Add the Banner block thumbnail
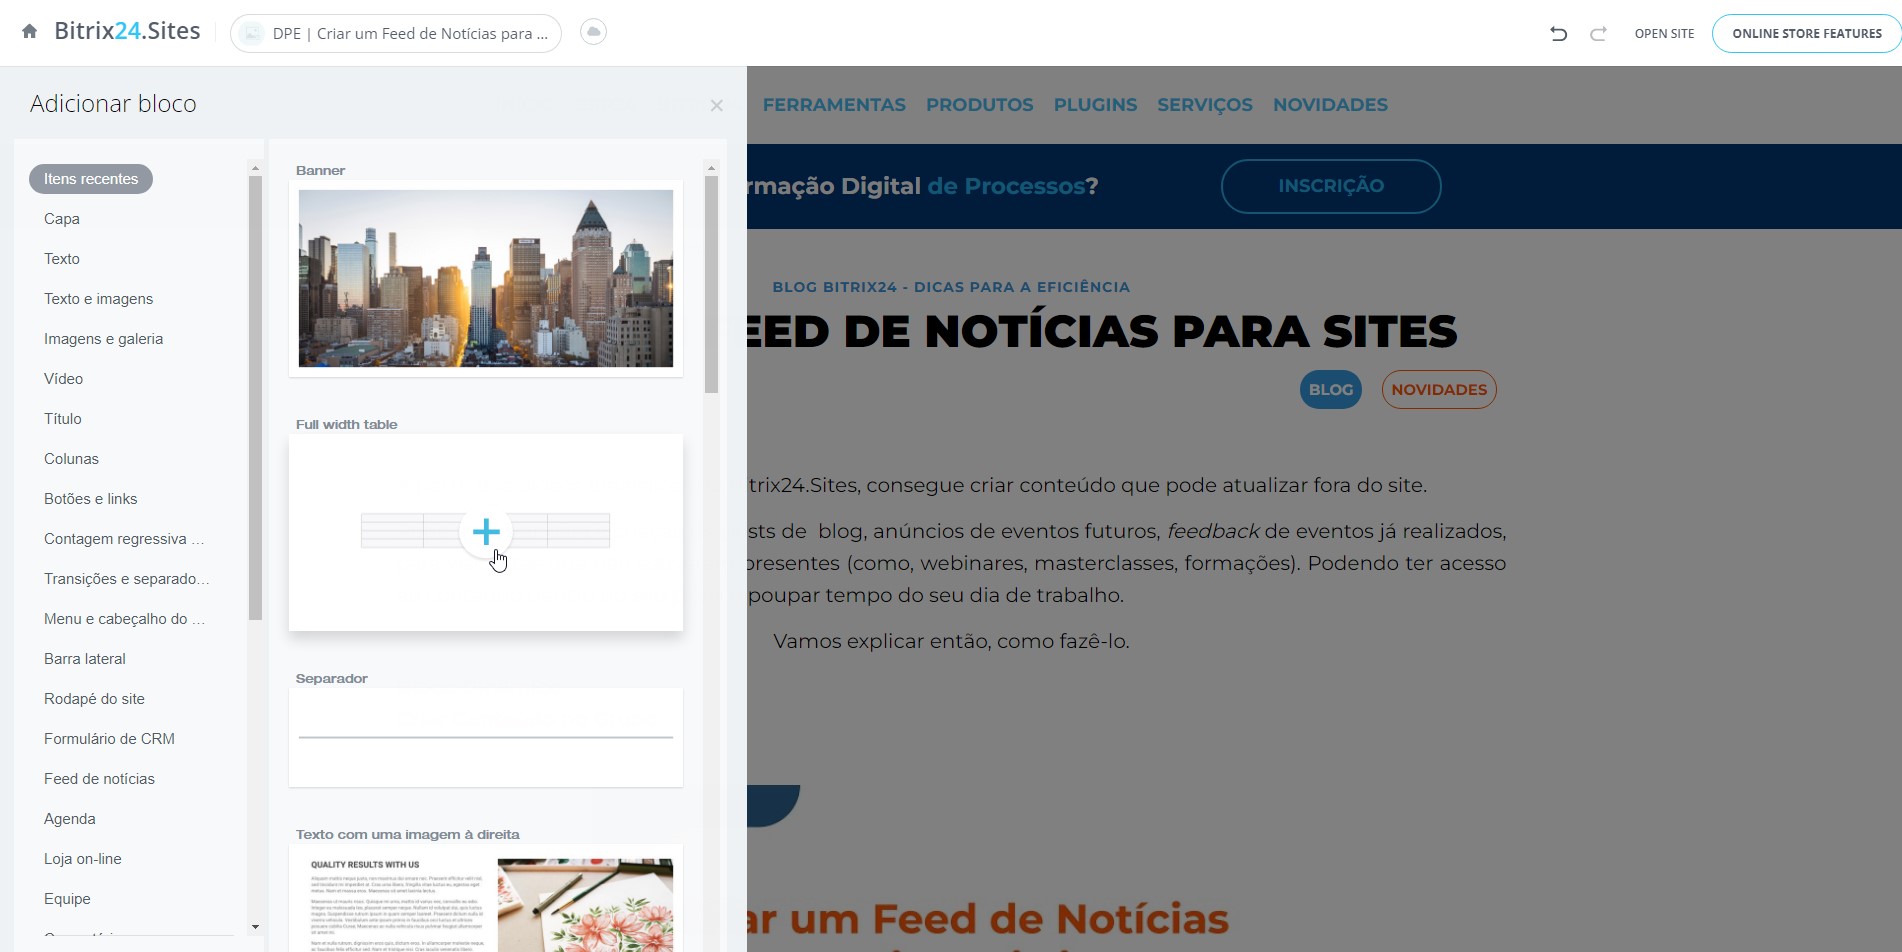The height and width of the screenshot is (952, 1902). point(486,278)
